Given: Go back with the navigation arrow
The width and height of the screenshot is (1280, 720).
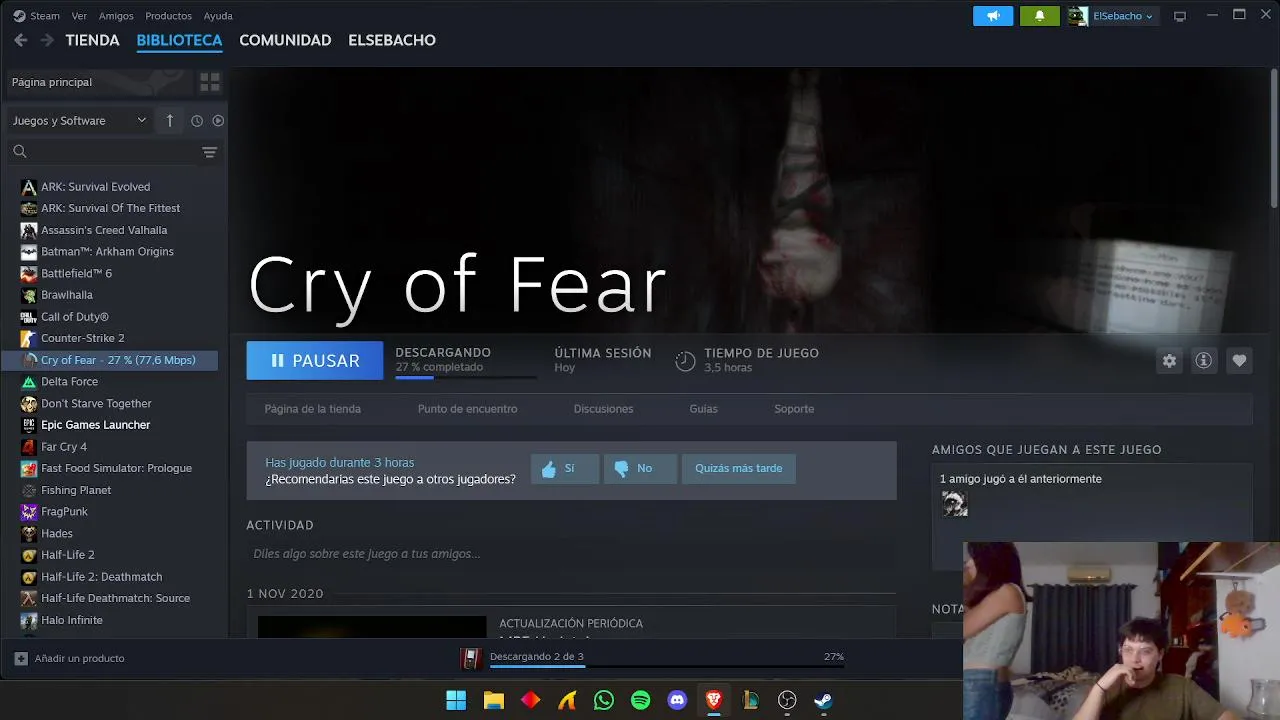Looking at the screenshot, I should [x=21, y=40].
